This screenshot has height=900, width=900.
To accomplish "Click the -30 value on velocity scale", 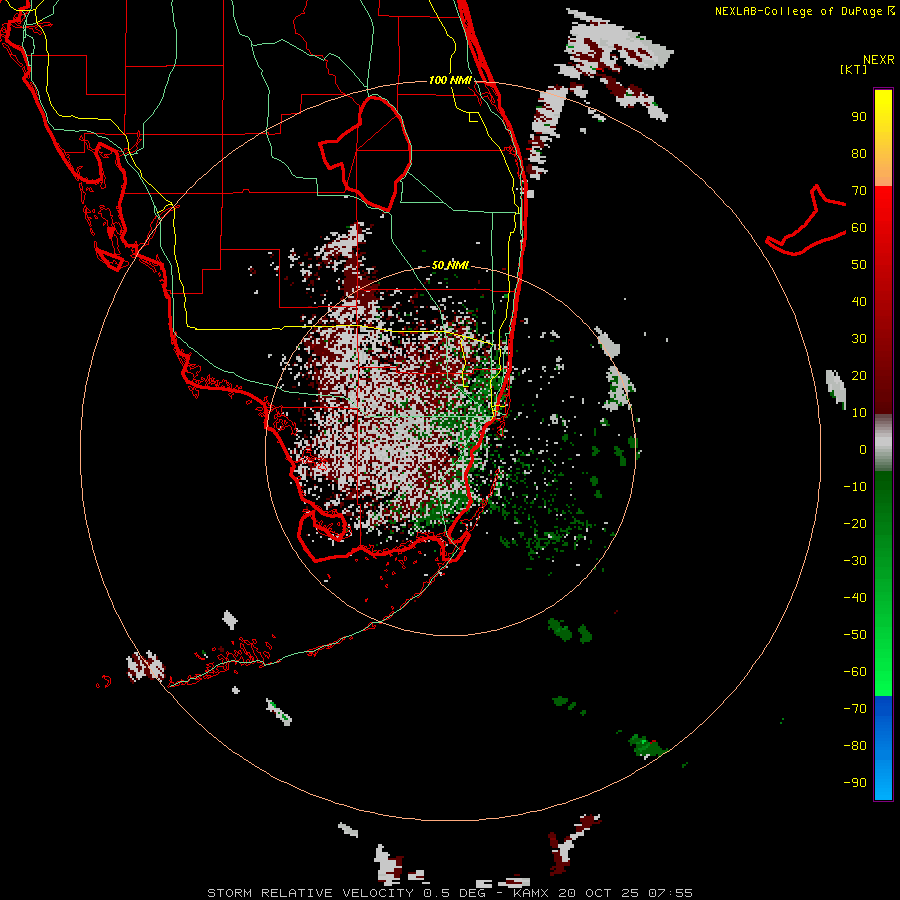I will pos(855,561).
